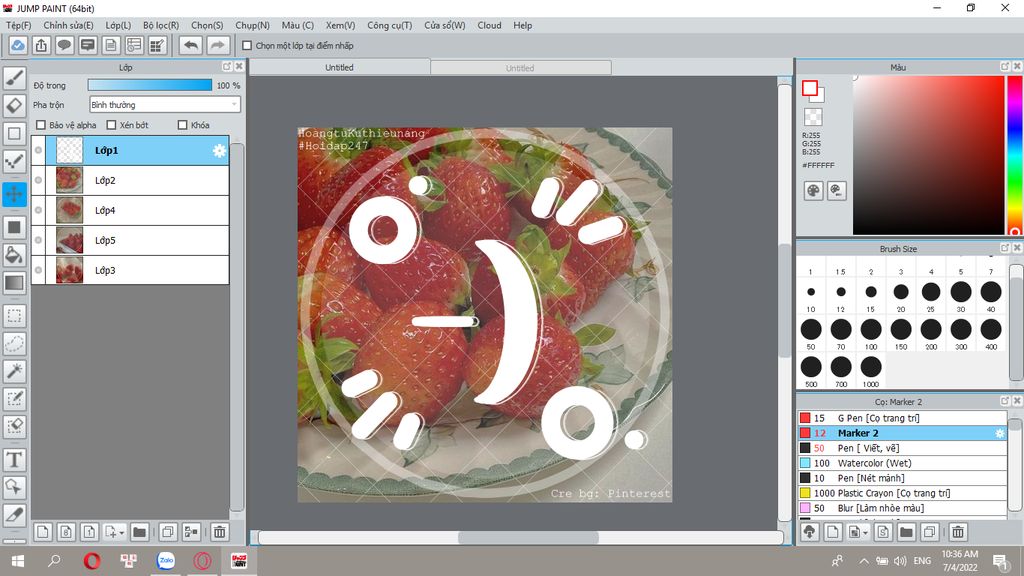Screen dimensions: 1024x576
Task: Select the Text tool
Action: (x=14, y=460)
